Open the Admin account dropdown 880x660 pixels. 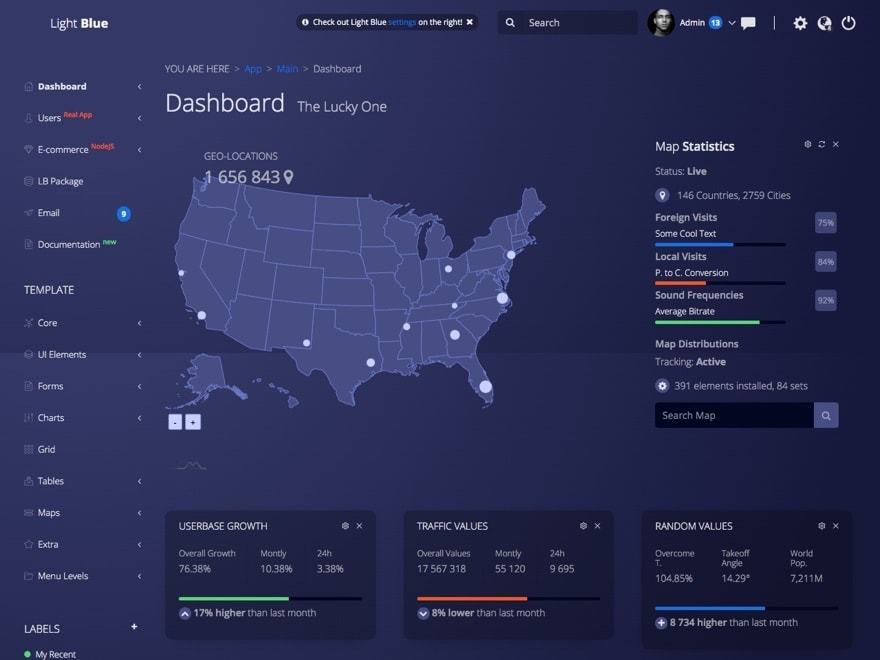[731, 23]
